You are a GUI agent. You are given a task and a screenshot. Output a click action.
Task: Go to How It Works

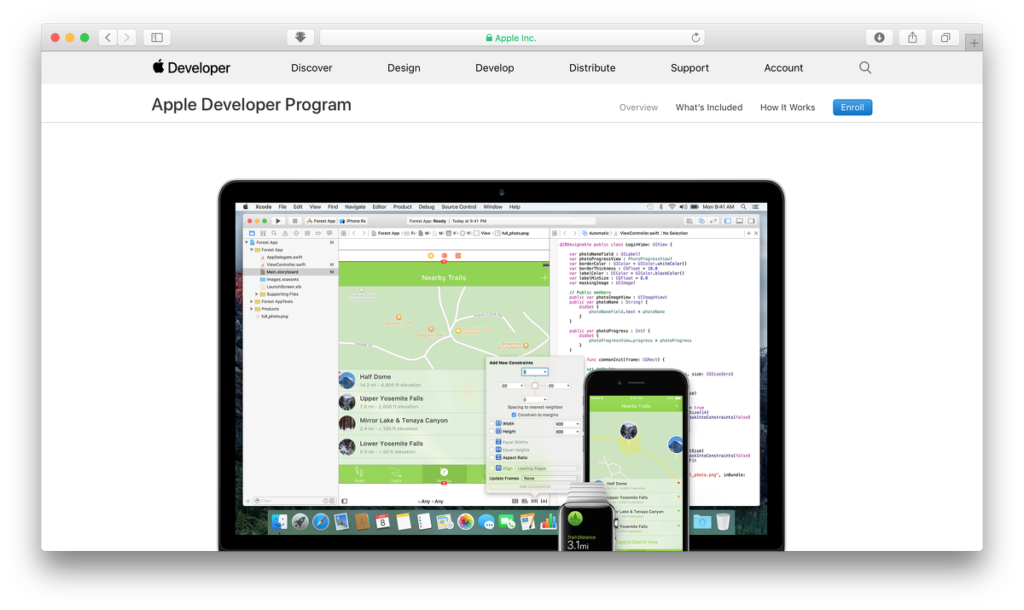pos(788,107)
